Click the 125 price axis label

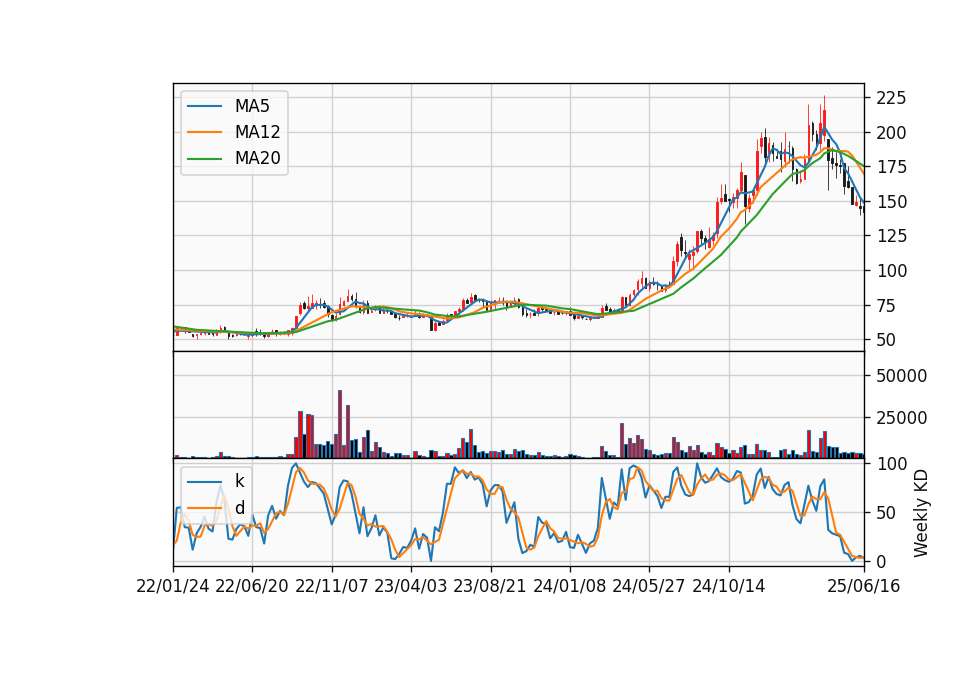pyautogui.click(x=891, y=236)
